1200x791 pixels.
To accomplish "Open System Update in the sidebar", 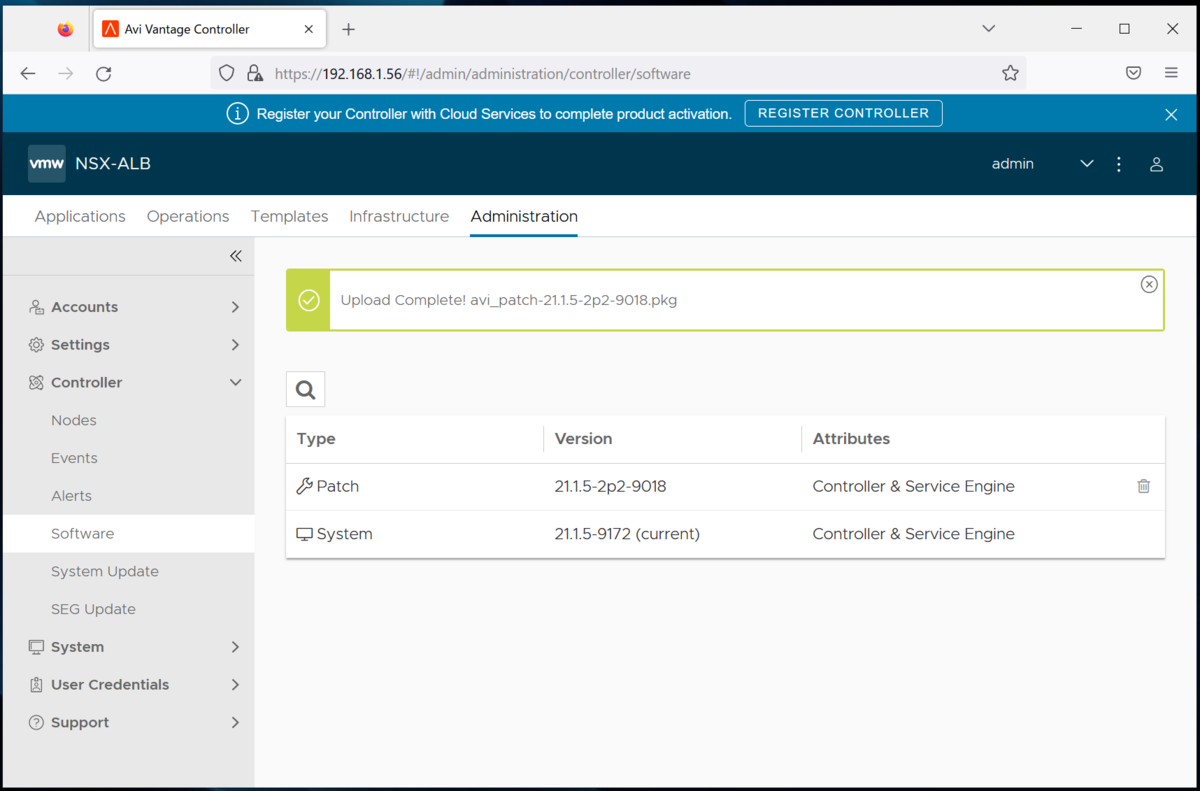I will tap(105, 572).
